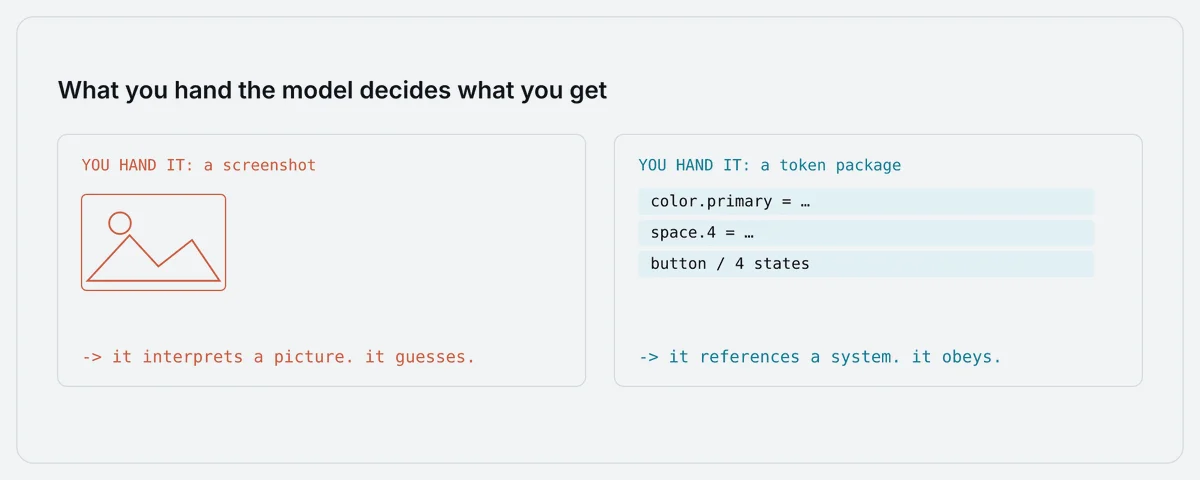Click the "YOU HAND IT: a screenshot" label

(199, 165)
